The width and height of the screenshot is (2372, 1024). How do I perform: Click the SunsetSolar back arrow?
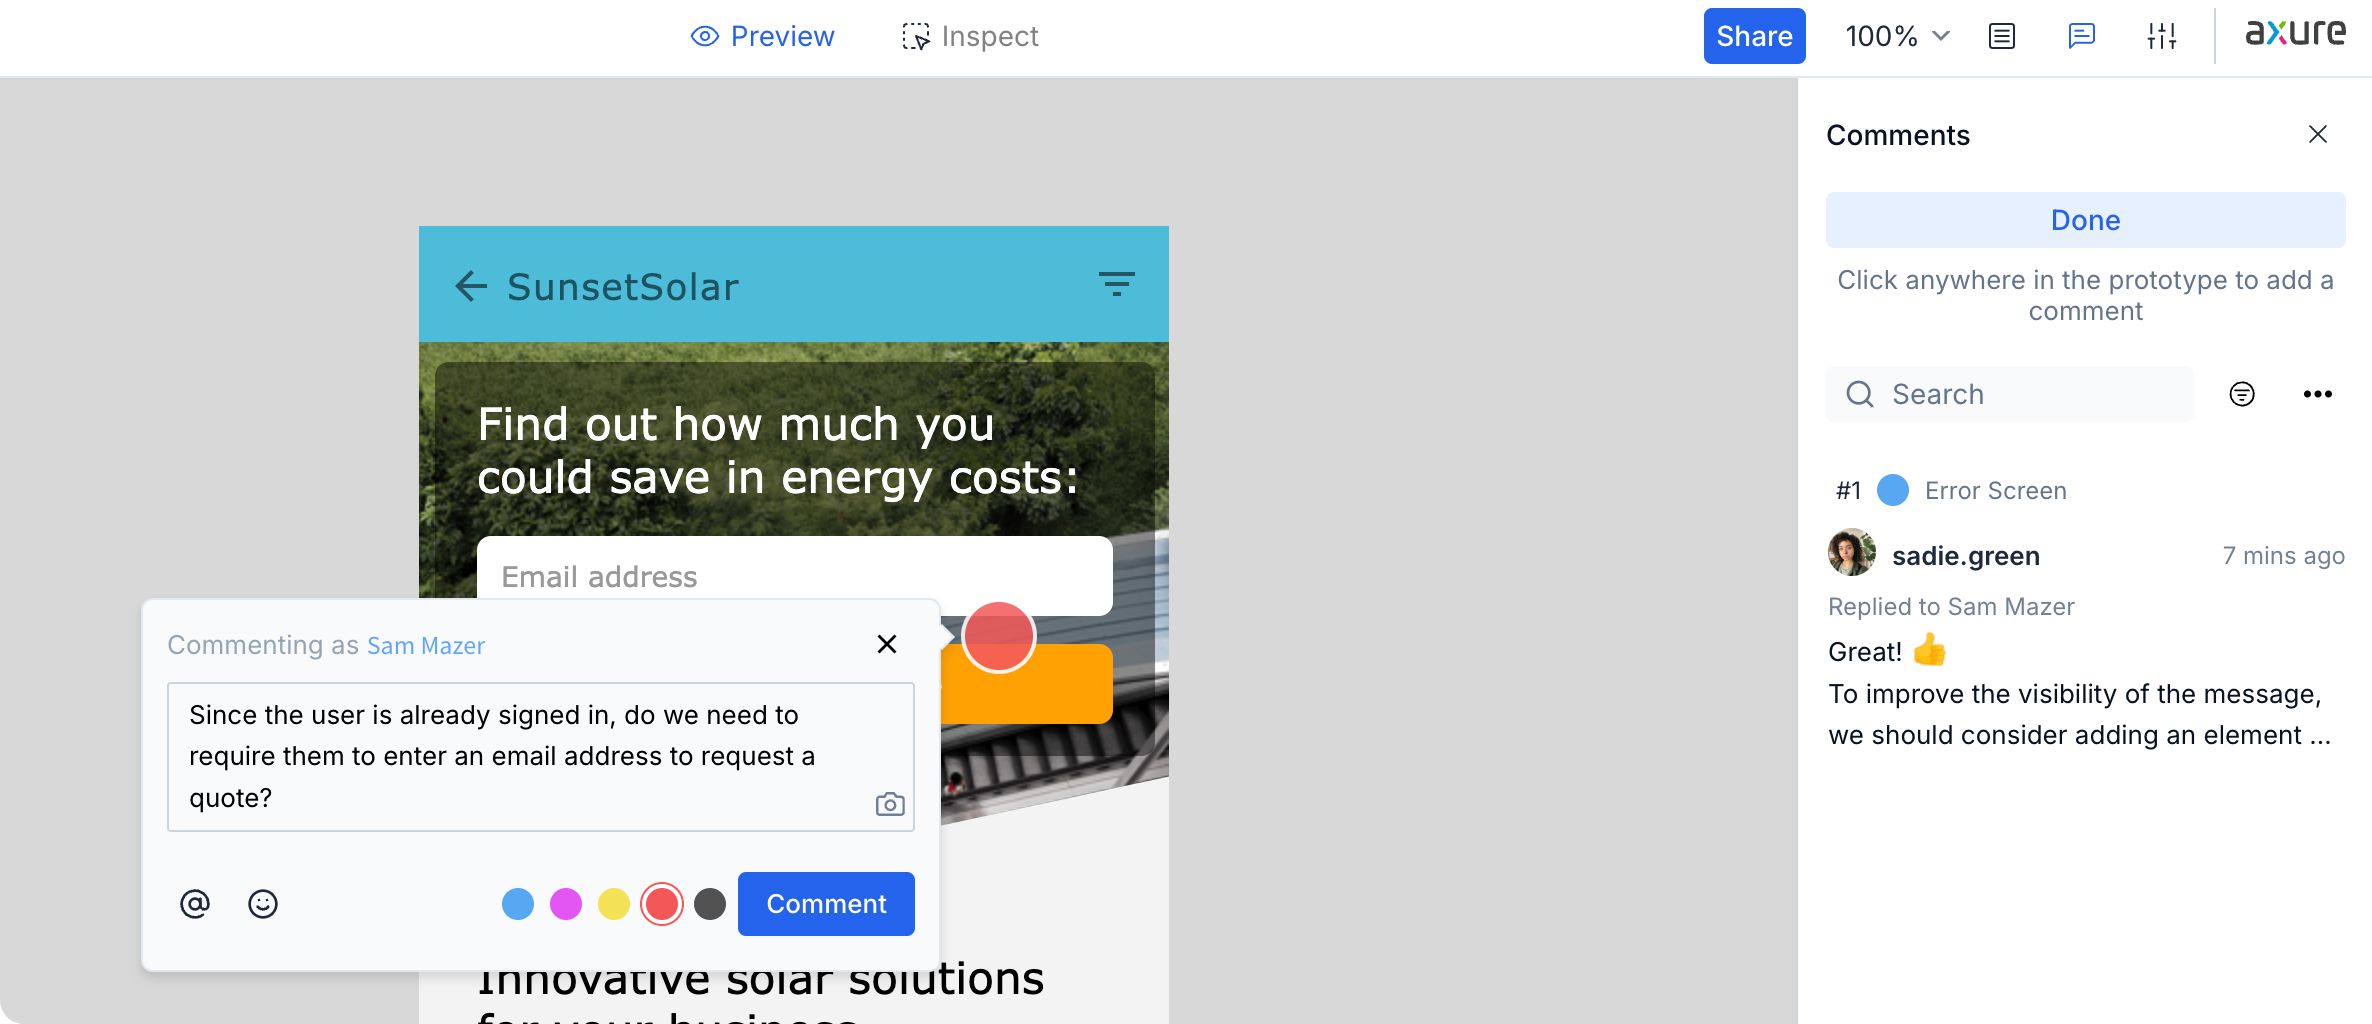coord(471,286)
